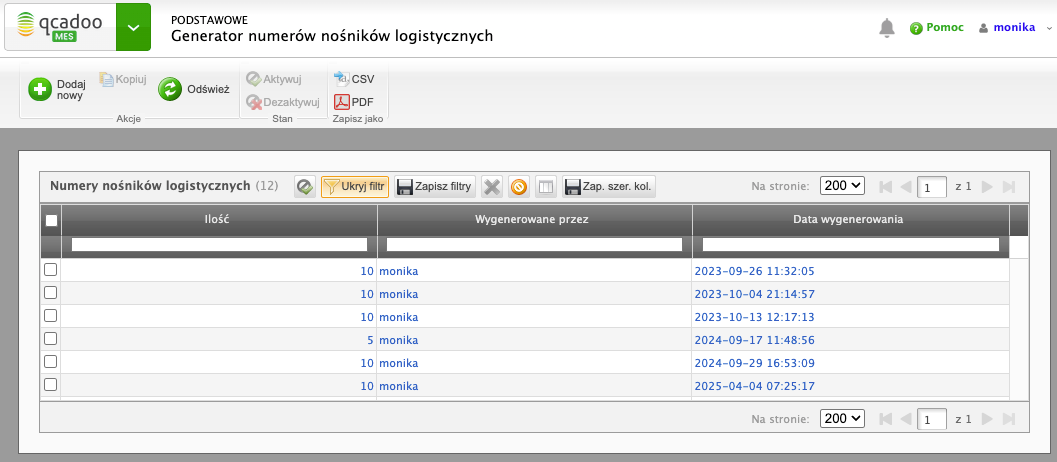Toggle the select-all checkbox in table header
This screenshot has width=1057, height=462.
[51, 220]
